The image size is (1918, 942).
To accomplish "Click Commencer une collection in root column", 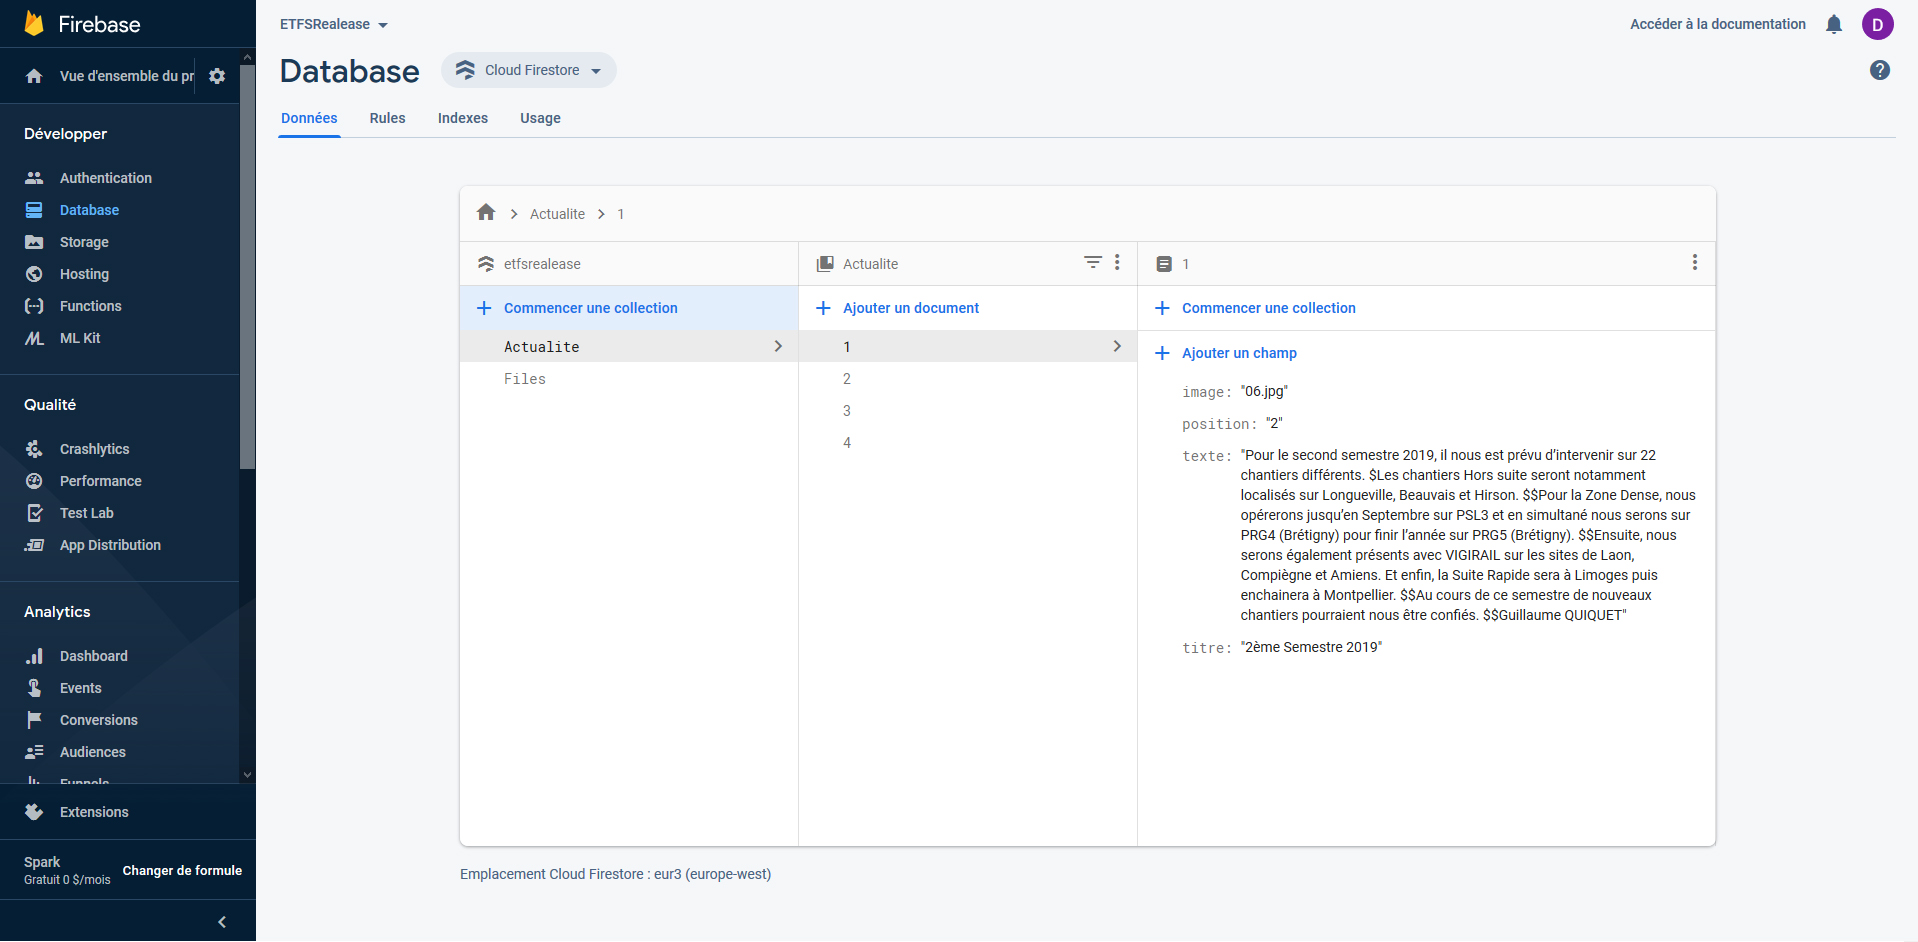I will [x=590, y=308].
